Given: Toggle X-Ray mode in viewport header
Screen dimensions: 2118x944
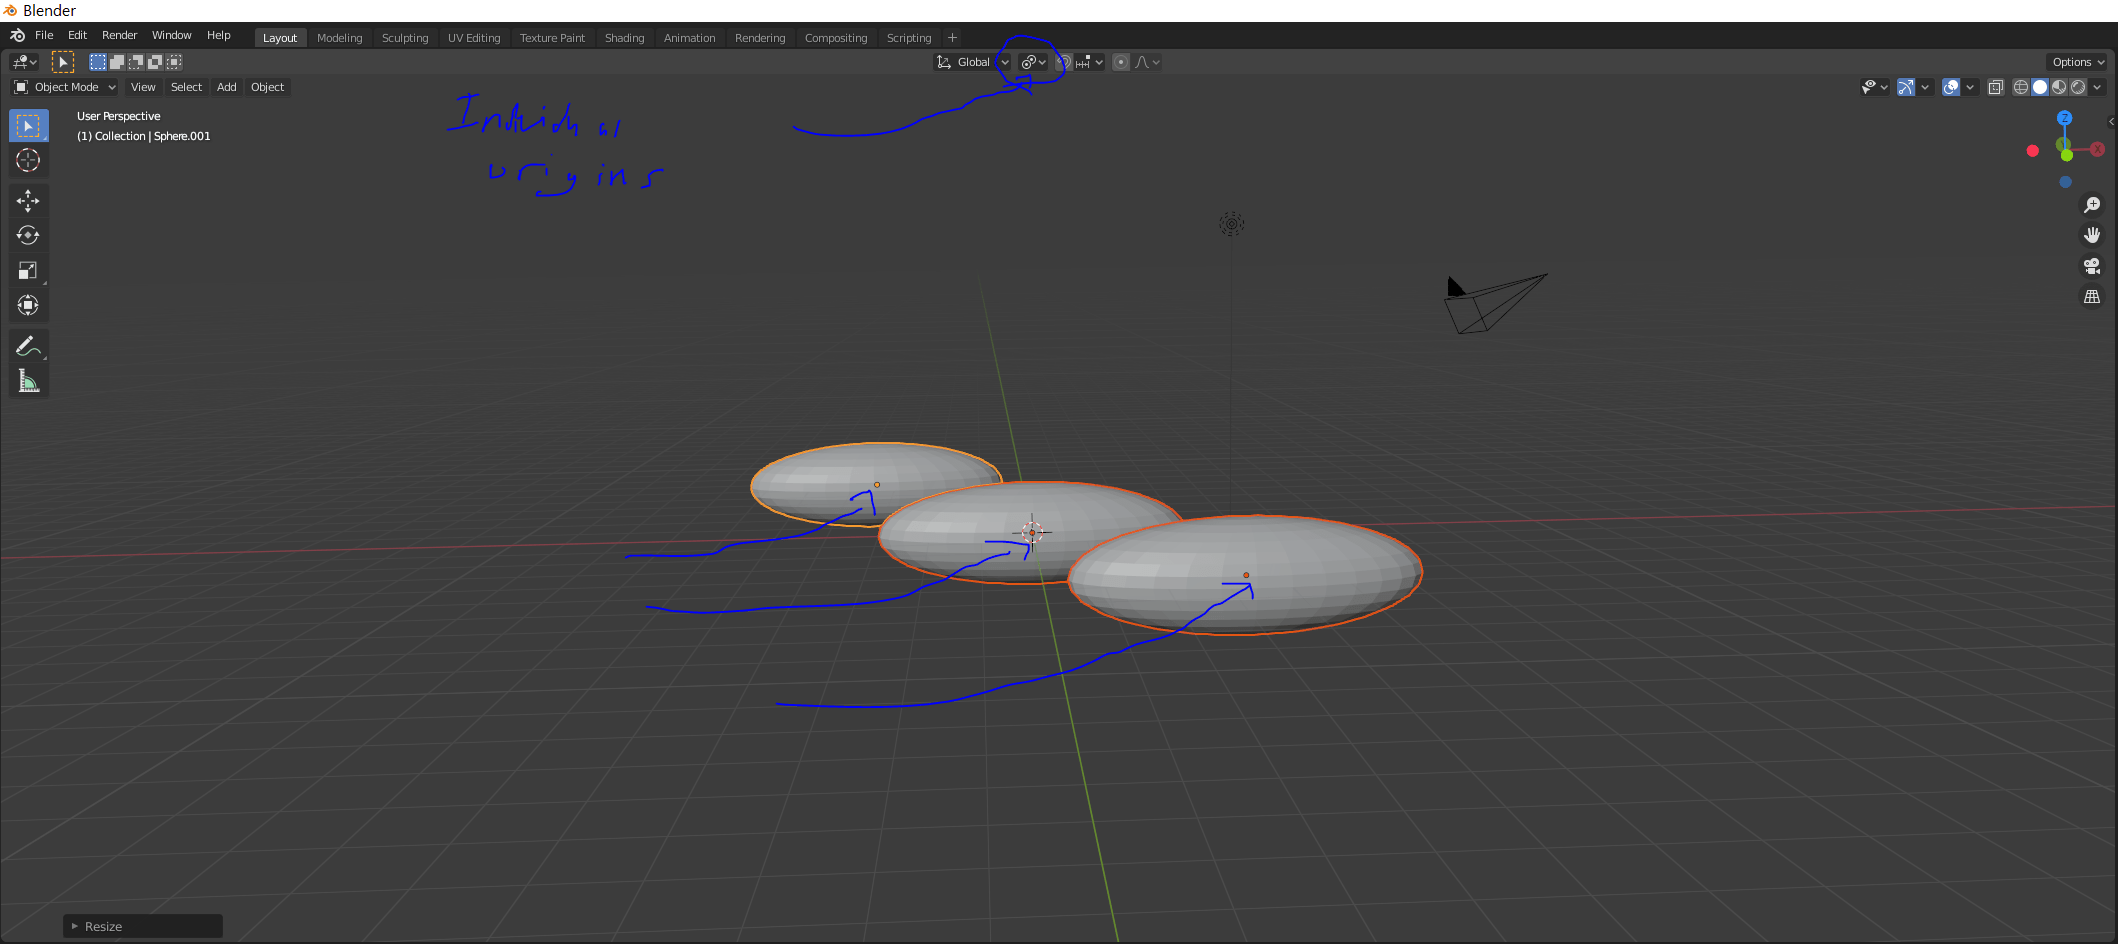Looking at the screenshot, I should (x=1996, y=88).
